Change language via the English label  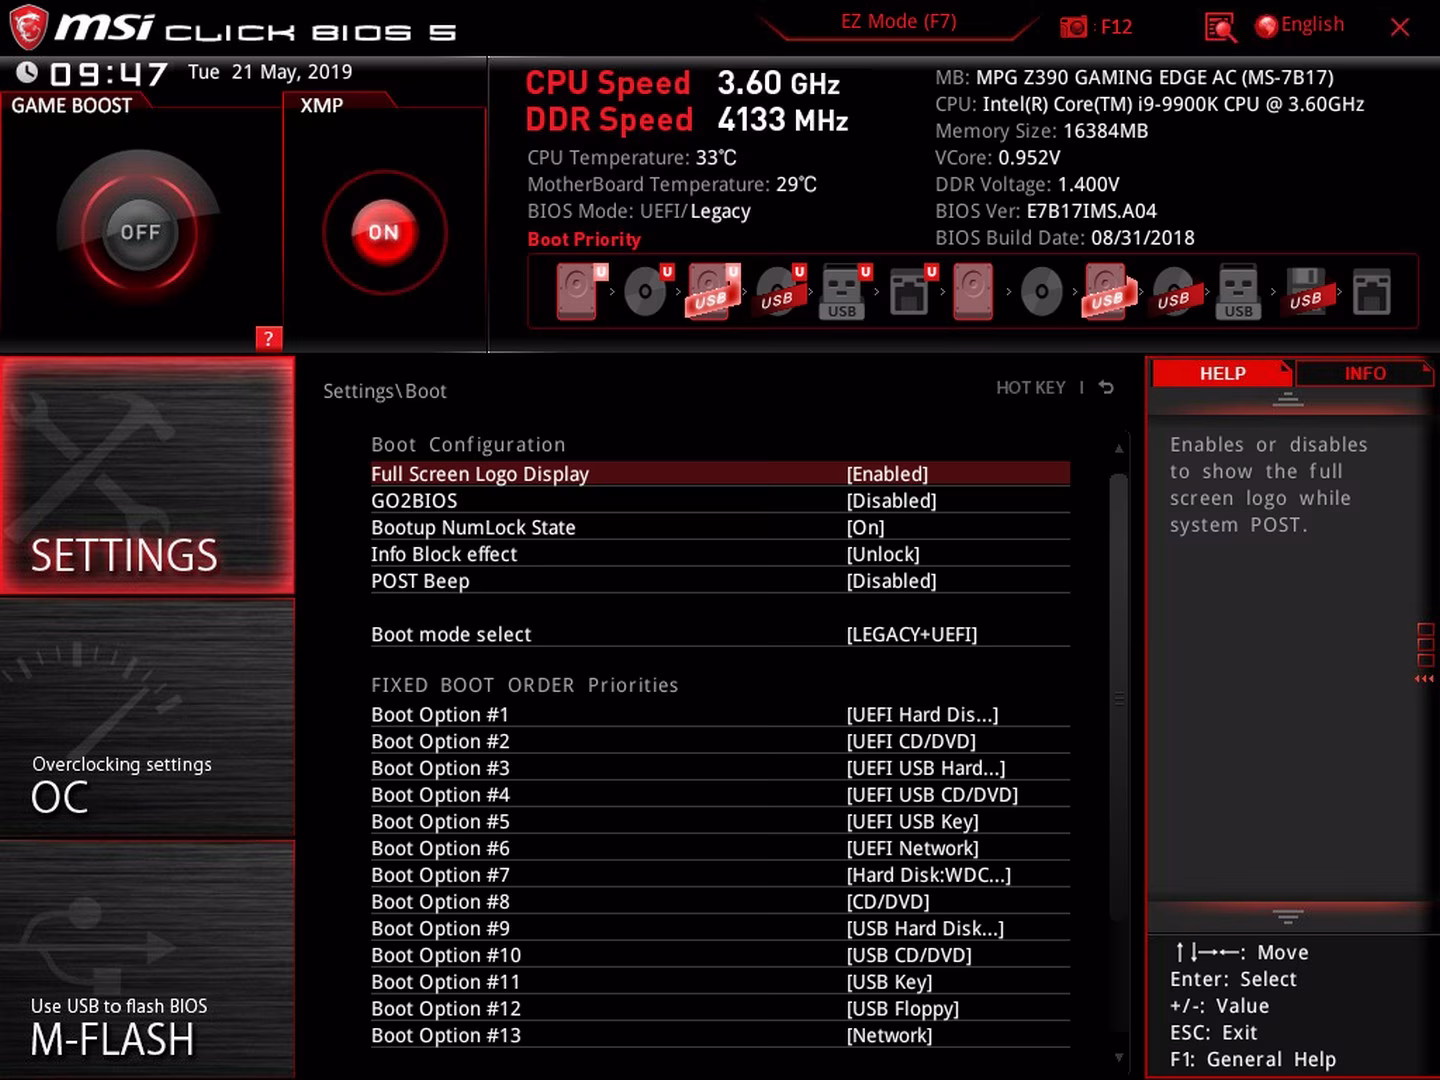pyautogui.click(x=1312, y=25)
